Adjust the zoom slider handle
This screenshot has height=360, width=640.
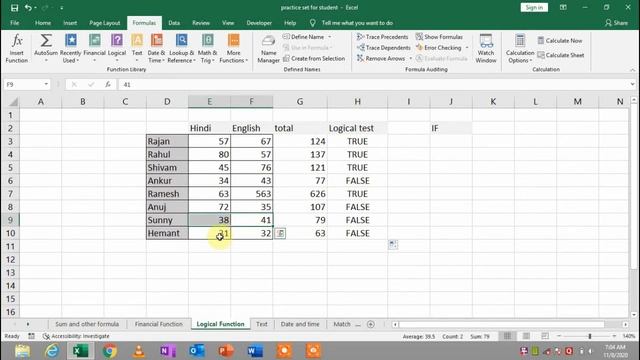pos(589,336)
